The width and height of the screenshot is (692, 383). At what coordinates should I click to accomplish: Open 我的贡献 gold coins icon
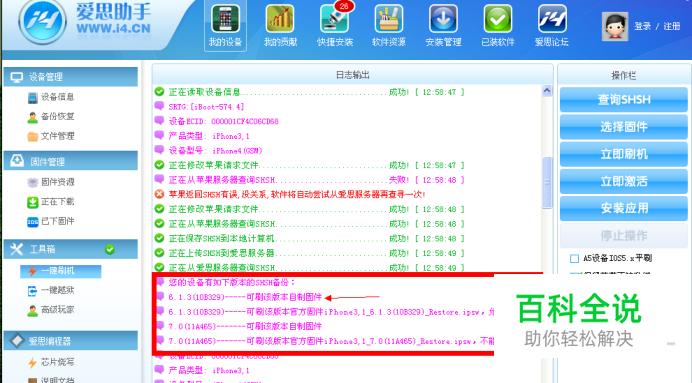[280, 26]
